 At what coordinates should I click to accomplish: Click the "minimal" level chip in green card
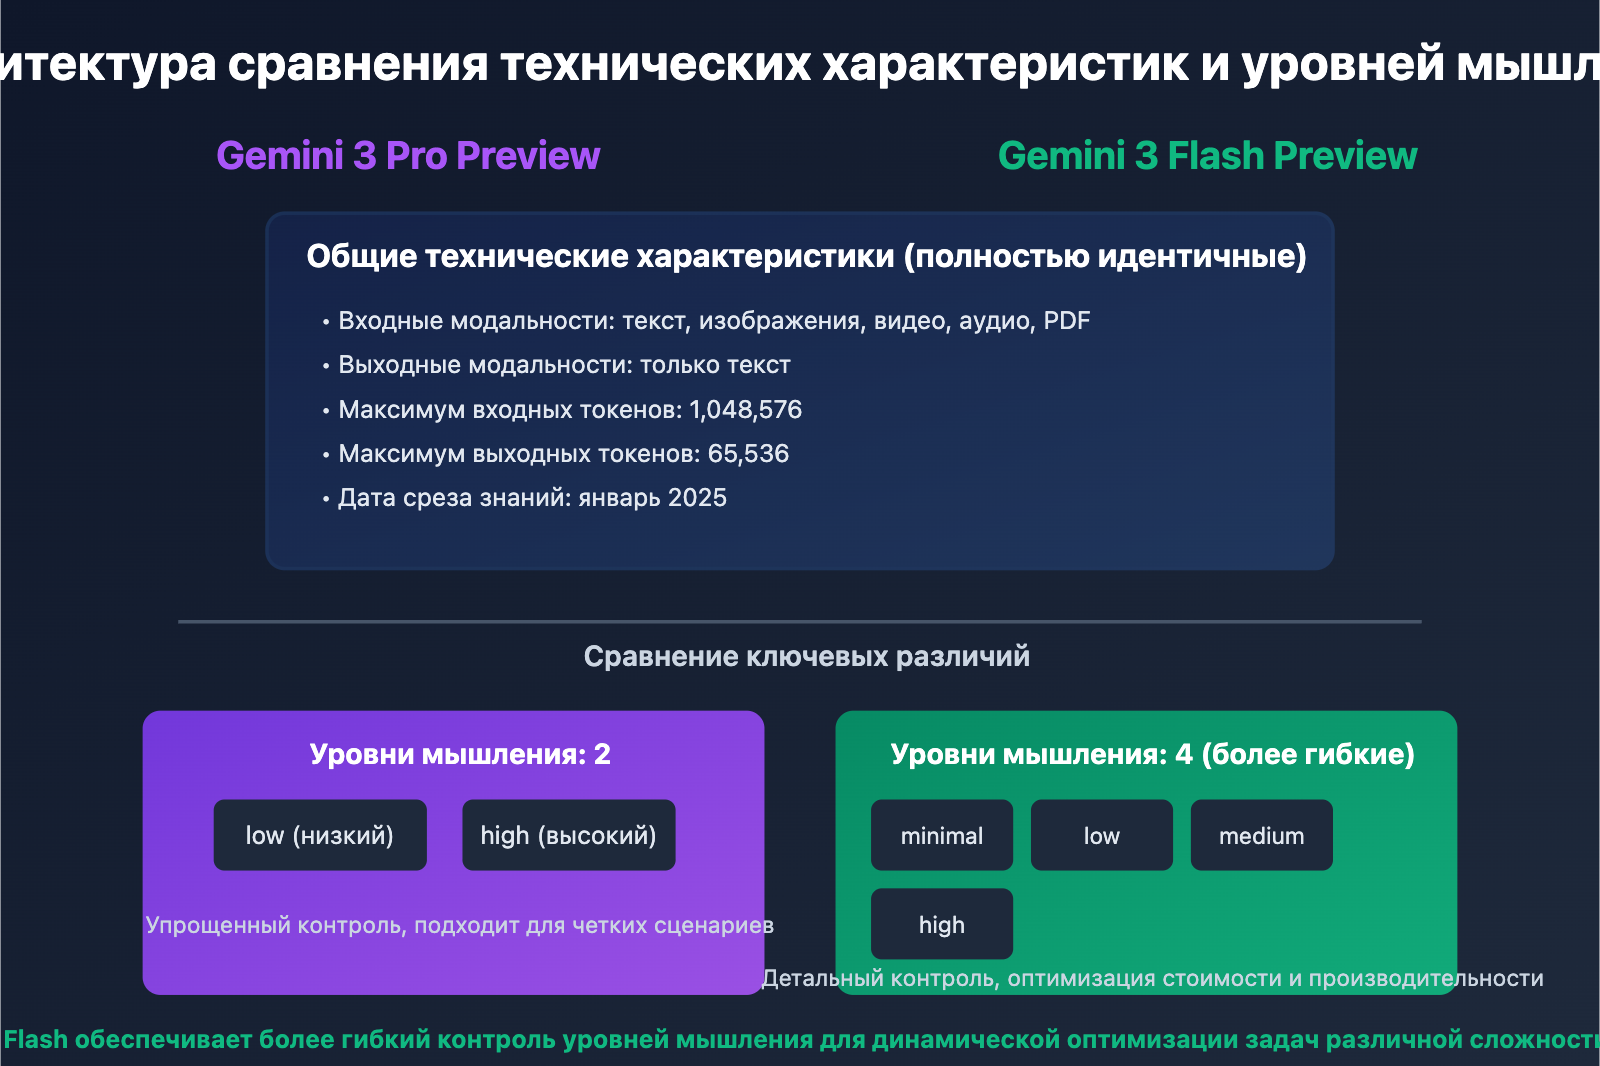941,834
